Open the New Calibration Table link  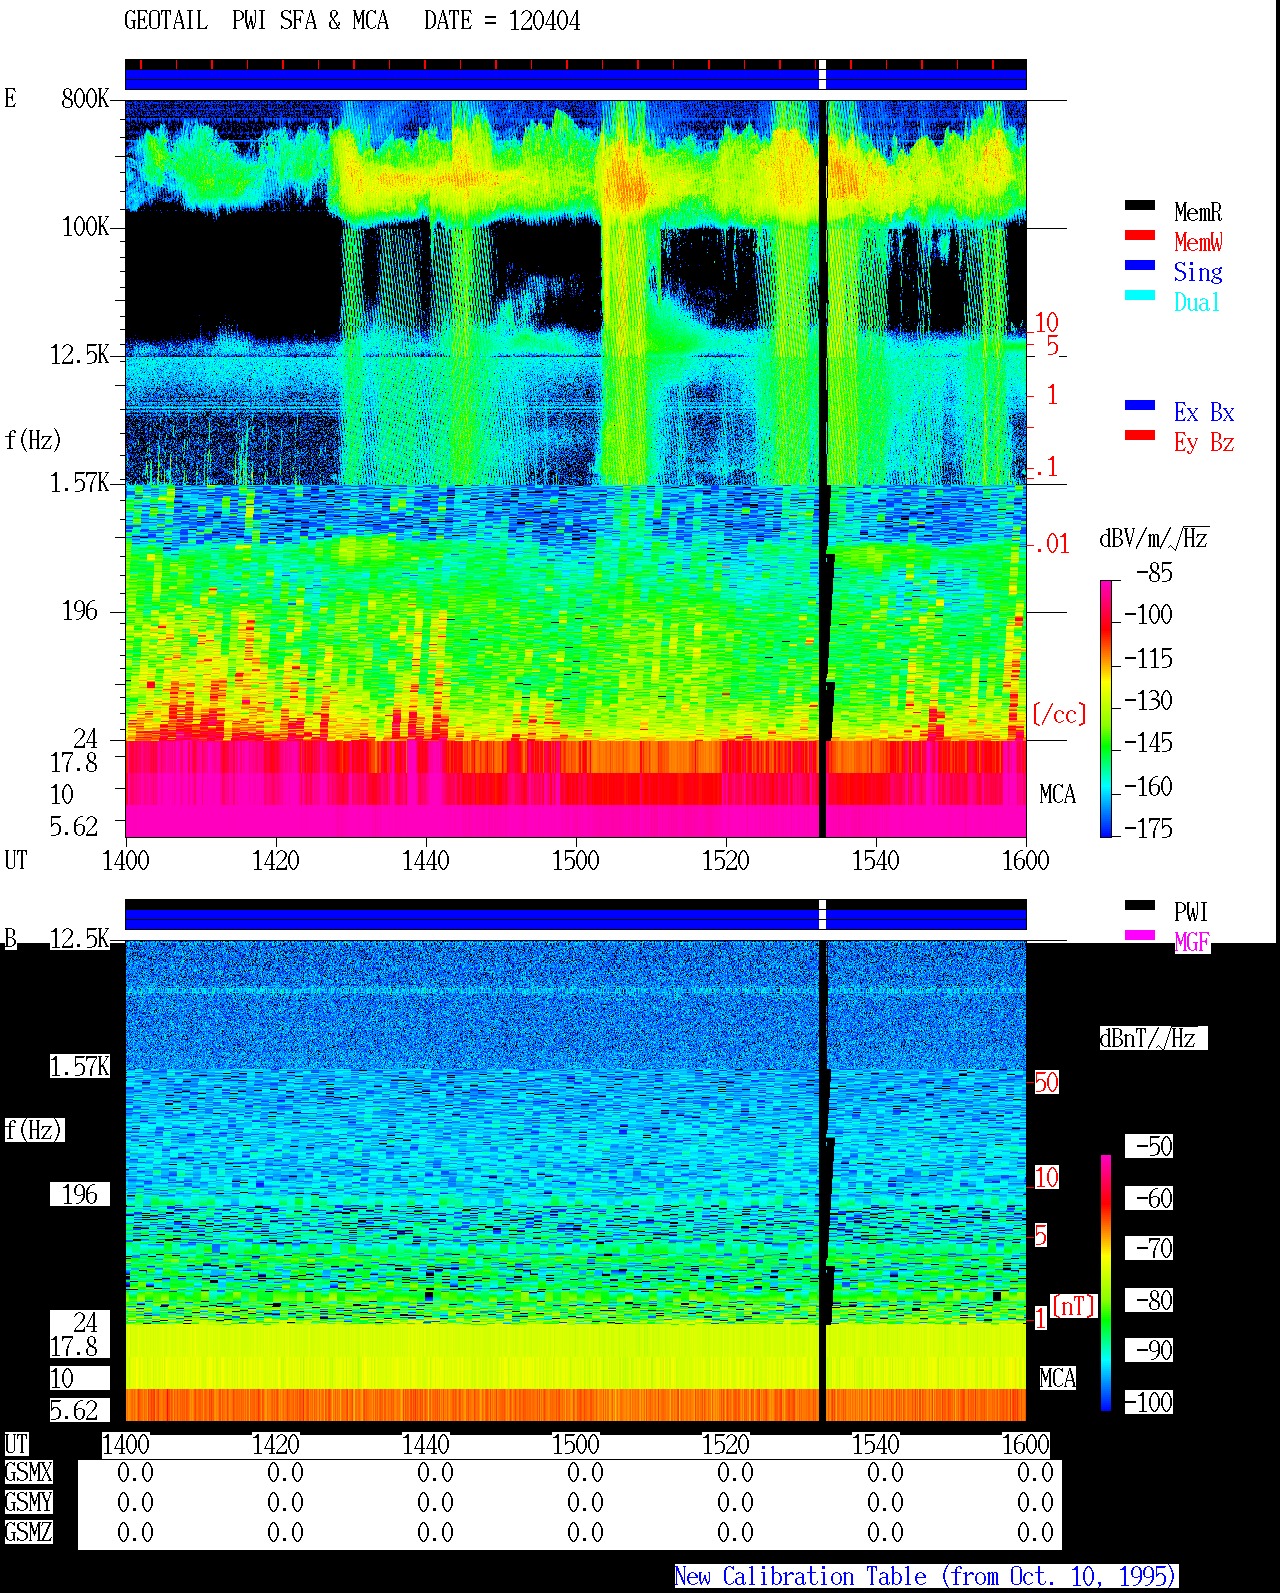pyautogui.click(x=926, y=1576)
